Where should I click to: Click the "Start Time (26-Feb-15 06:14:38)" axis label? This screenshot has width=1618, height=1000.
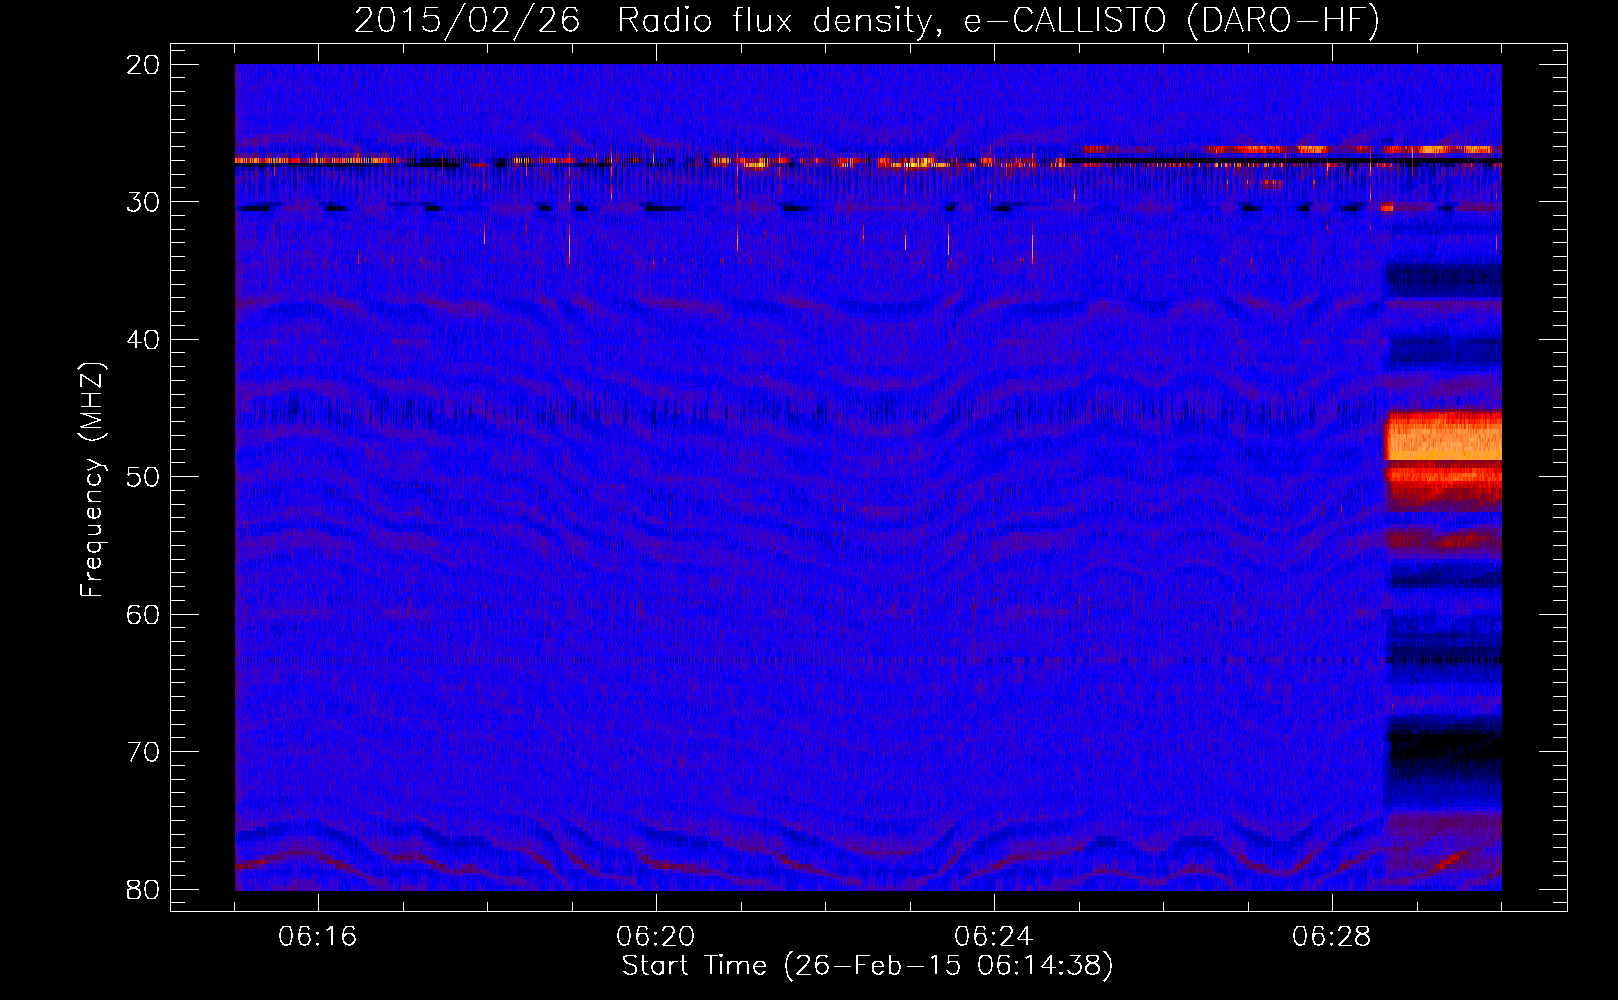pos(867,966)
